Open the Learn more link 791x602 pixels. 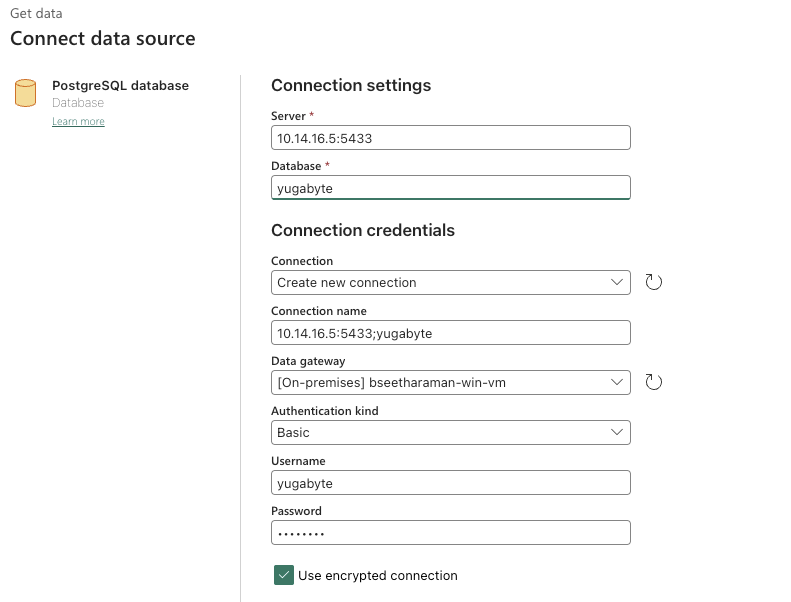[78, 122]
